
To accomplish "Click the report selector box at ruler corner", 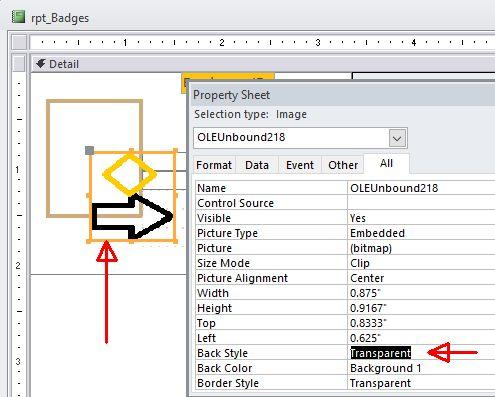I will tap(19, 42).
